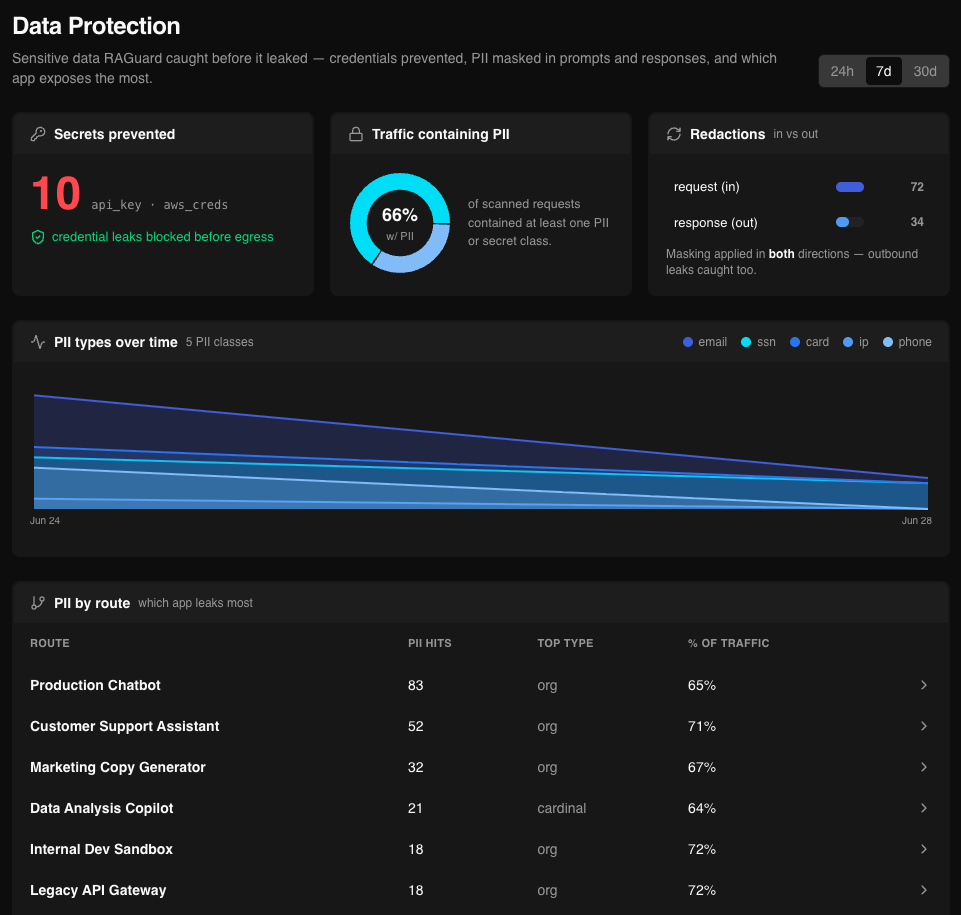Click the key icon beside Secrets prevented
The height and width of the screenshot is (915, 961).
click(38, 134)
